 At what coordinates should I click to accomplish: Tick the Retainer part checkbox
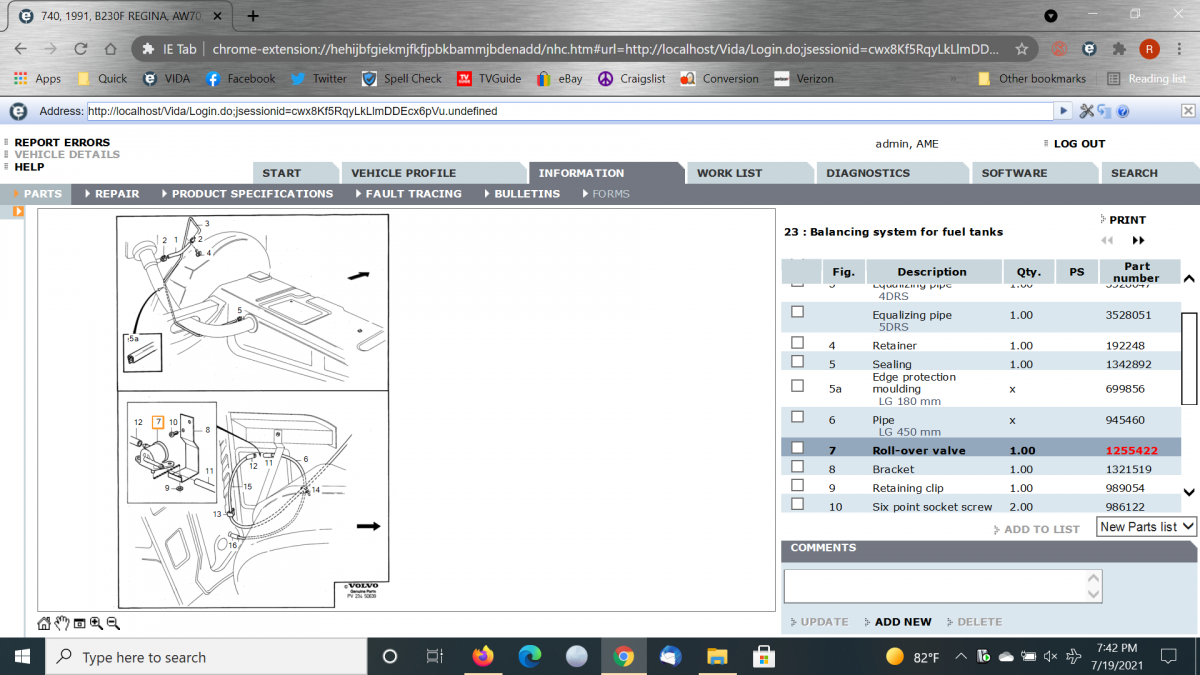click(797, 343)
